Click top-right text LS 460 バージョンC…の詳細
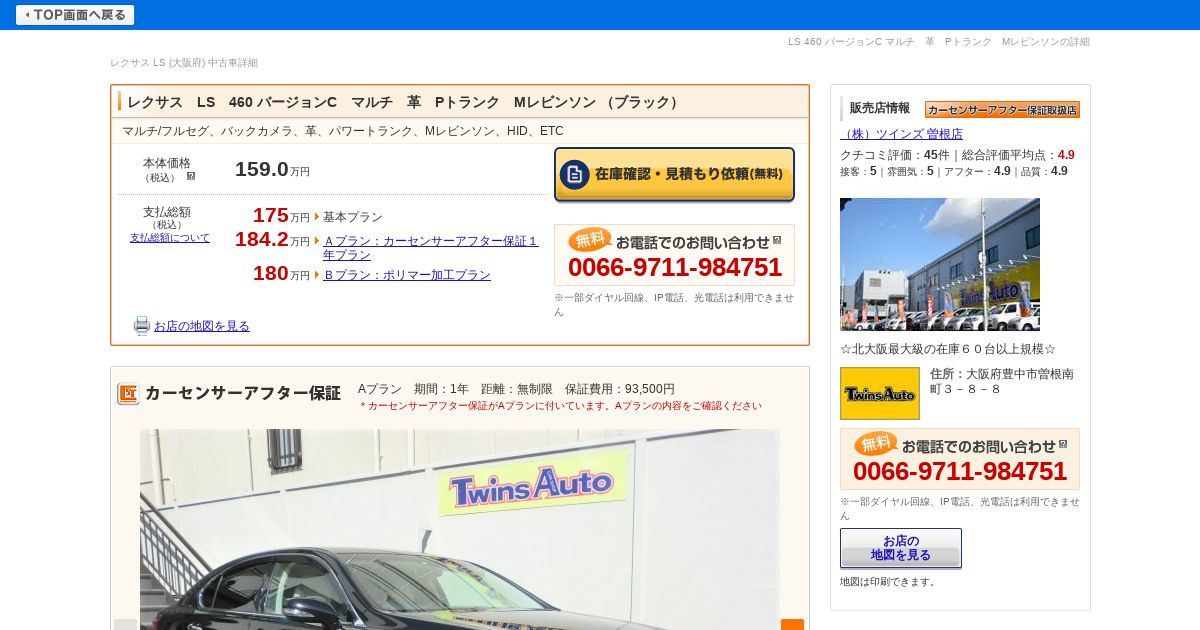This screenshot has height=630, width=1200. 939,42
